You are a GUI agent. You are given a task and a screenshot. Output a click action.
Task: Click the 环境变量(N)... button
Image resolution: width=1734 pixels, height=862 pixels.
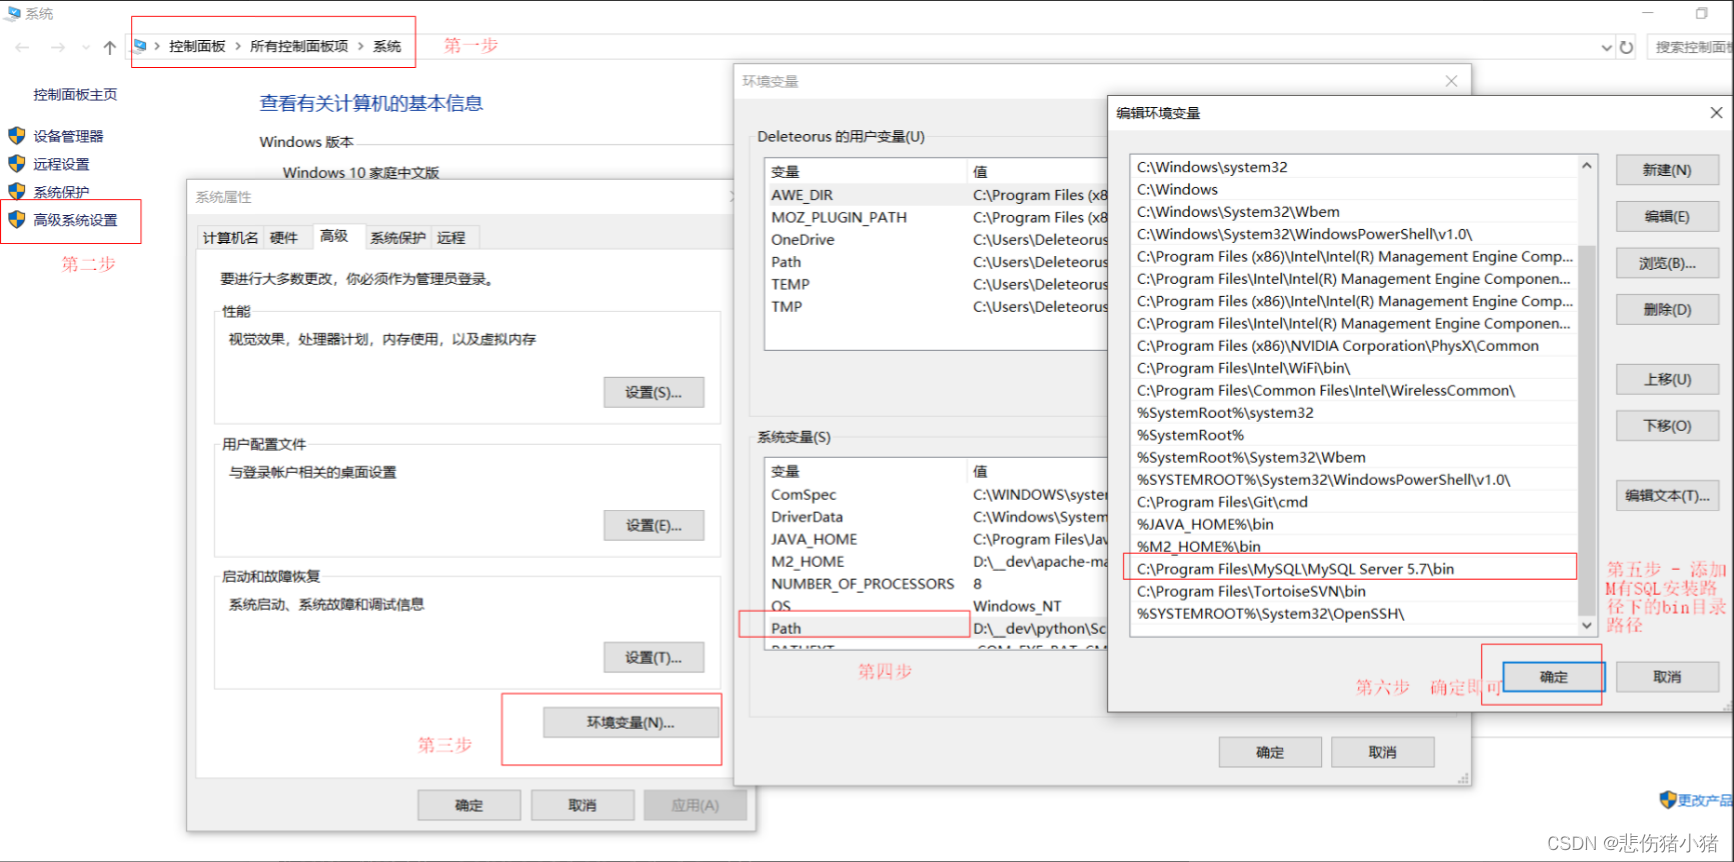click(x=630, y=722)
